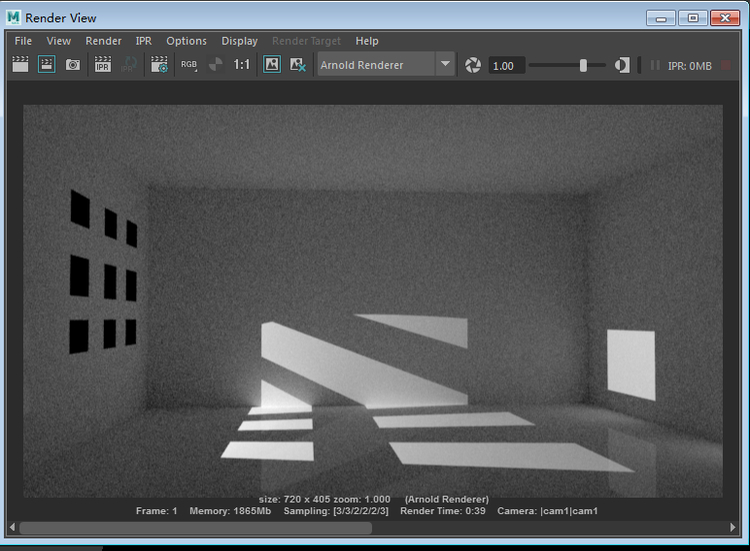Pause IPR tuning with the pause icon
Viewport: 750px width, 551px height.
(655, 65)
